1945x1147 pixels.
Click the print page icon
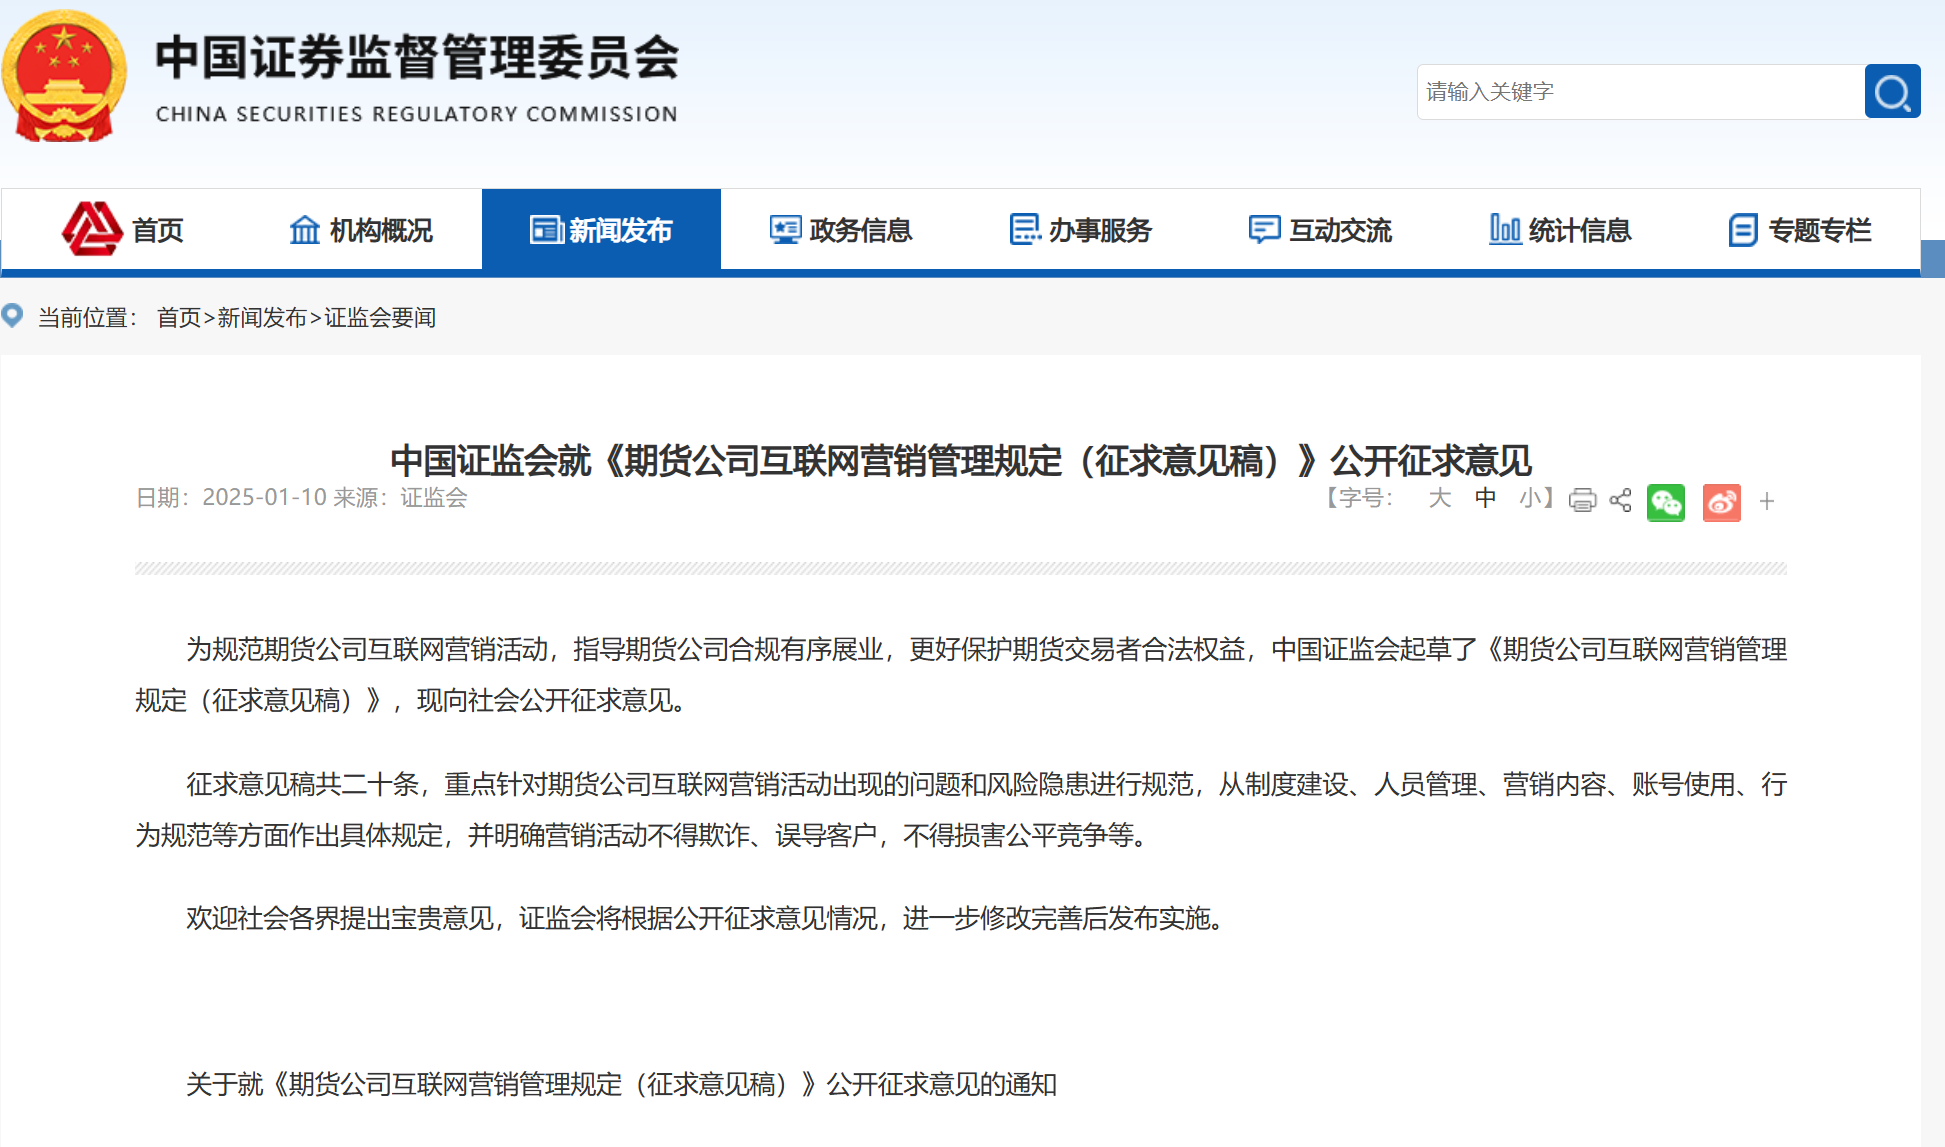click(x=1582, y=500)
